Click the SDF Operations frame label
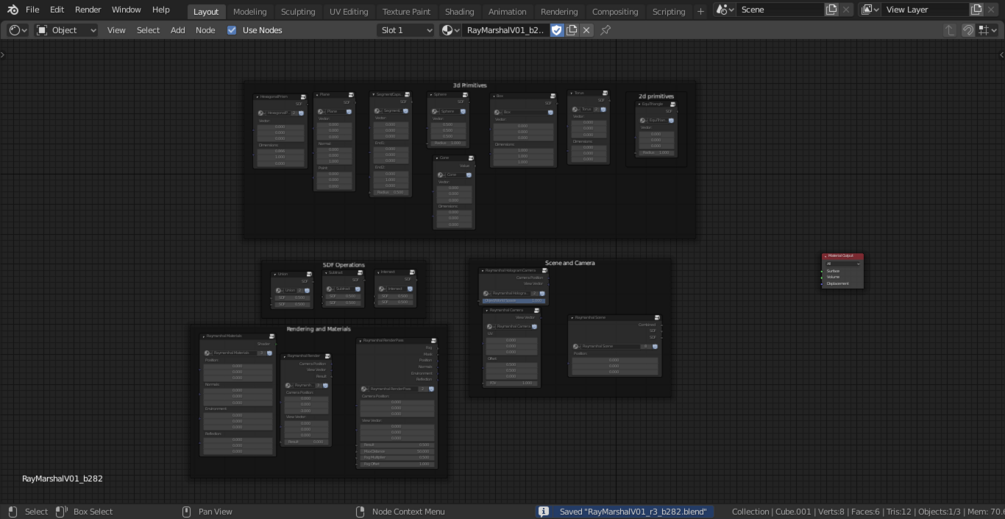 344,265
